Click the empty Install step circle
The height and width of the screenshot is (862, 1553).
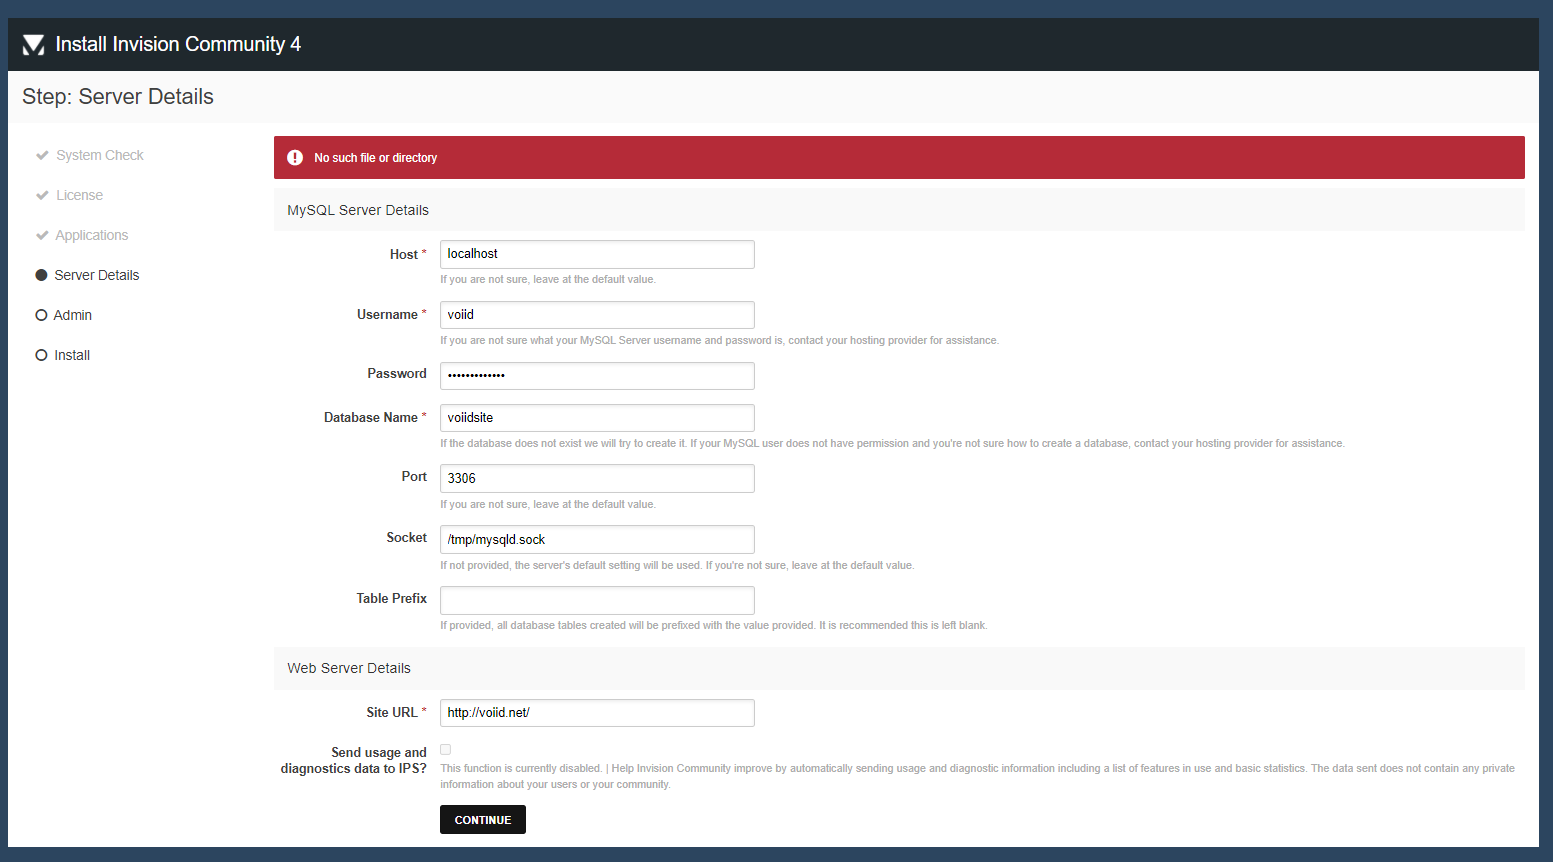(41, 355)
